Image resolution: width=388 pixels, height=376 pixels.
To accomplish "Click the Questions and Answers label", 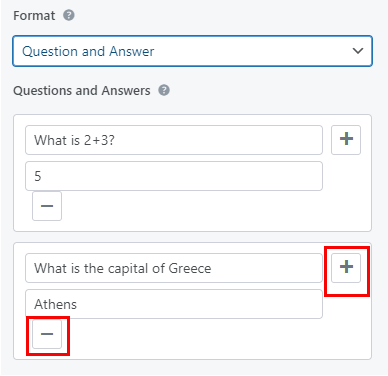I will click(x=82, y=91).
